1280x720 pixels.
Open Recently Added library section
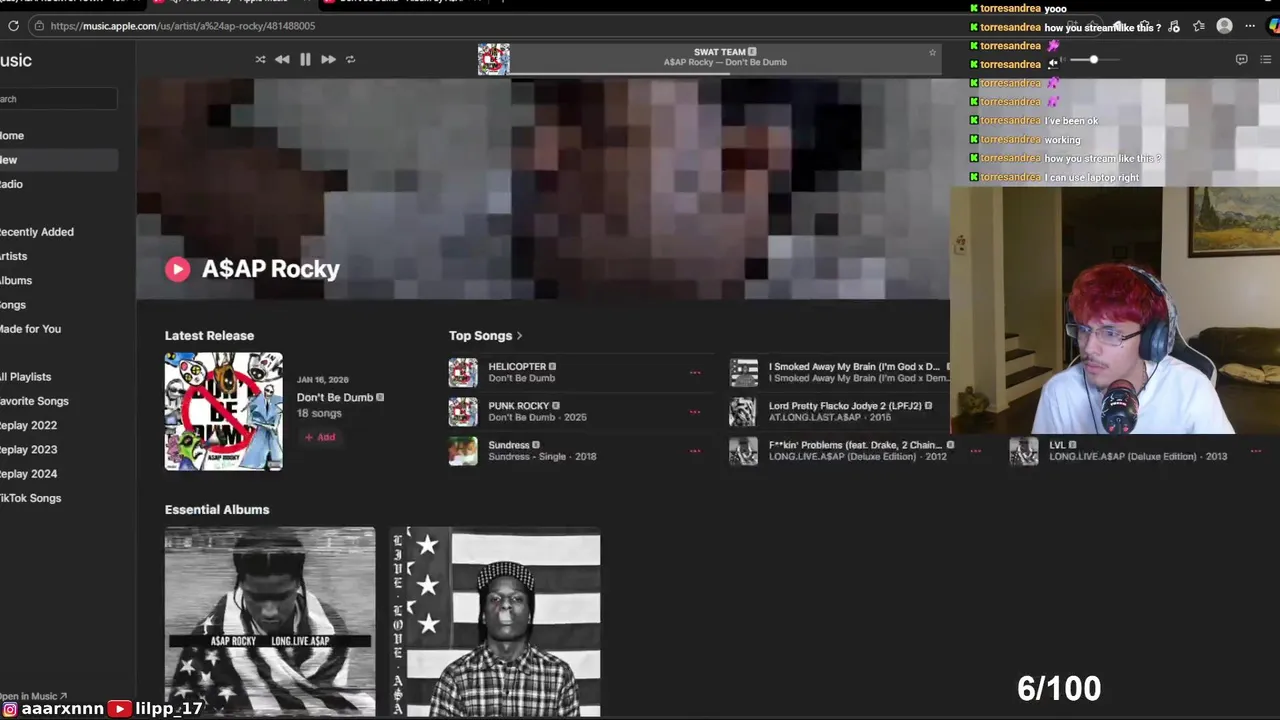point(37,232)
